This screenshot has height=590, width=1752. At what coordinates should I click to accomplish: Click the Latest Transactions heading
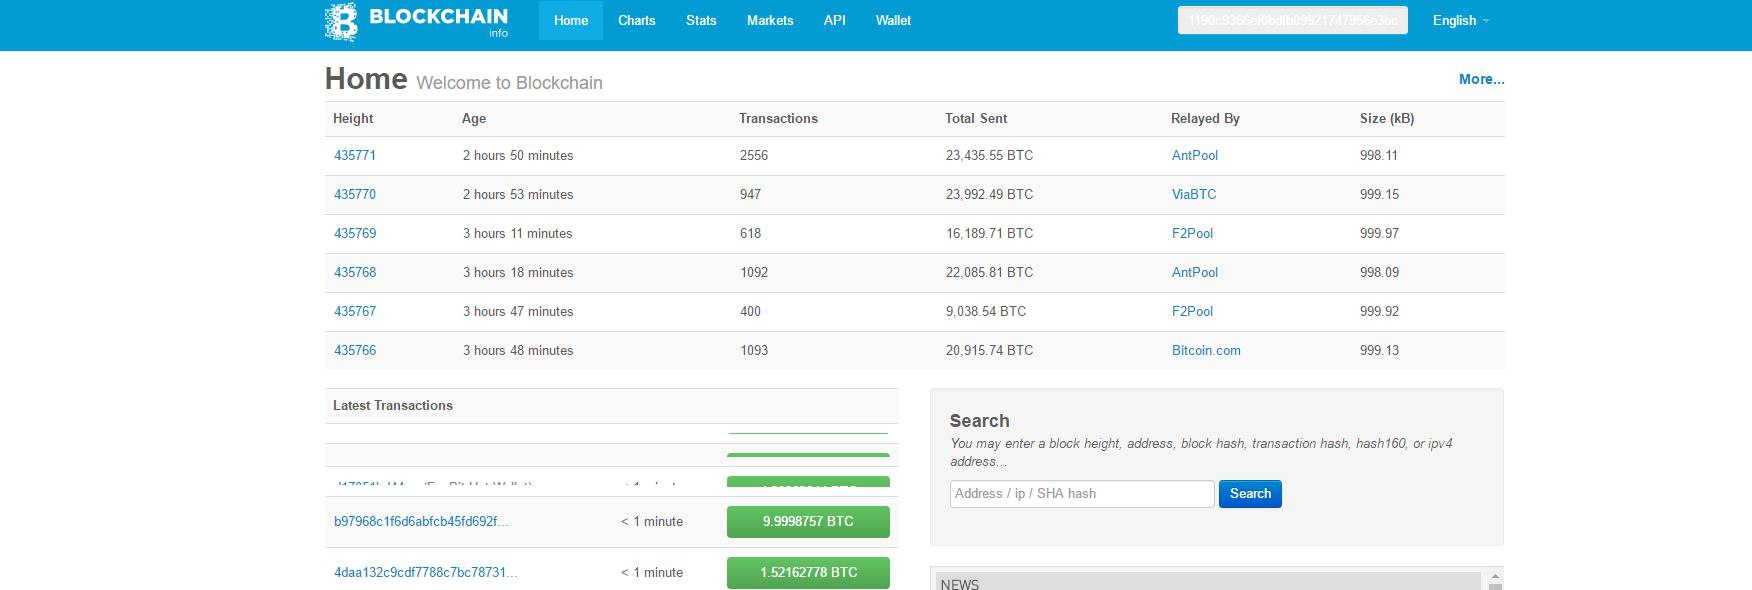[x=393, y=405]
